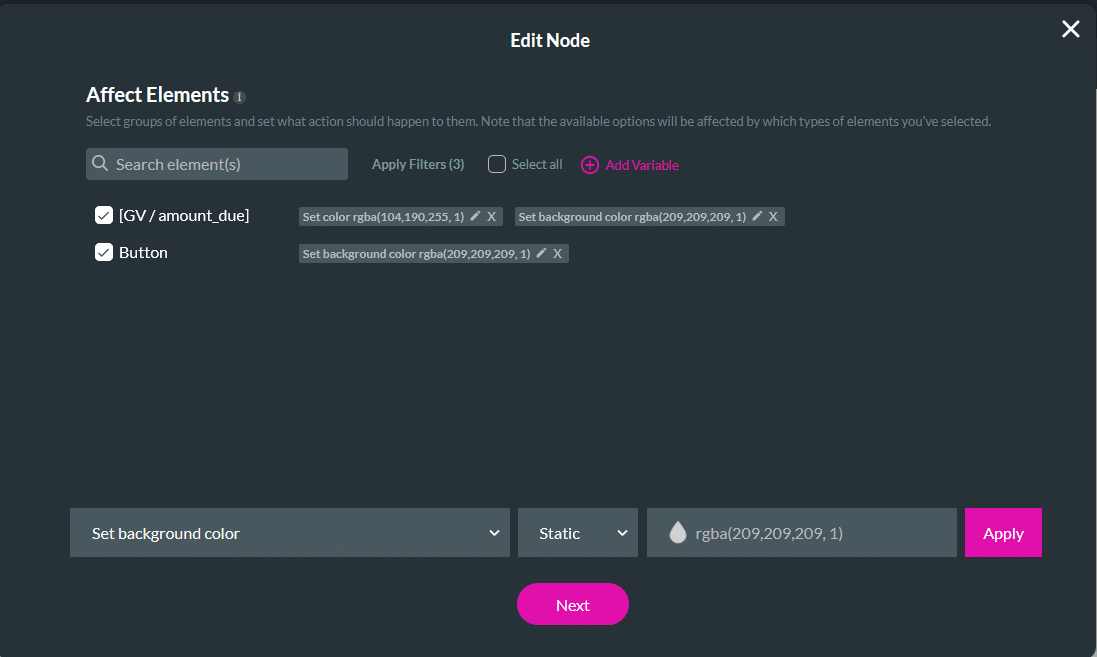
Task: Remove the set color rgba(104,190,255,1) tag
Action: tap(489, 216)
